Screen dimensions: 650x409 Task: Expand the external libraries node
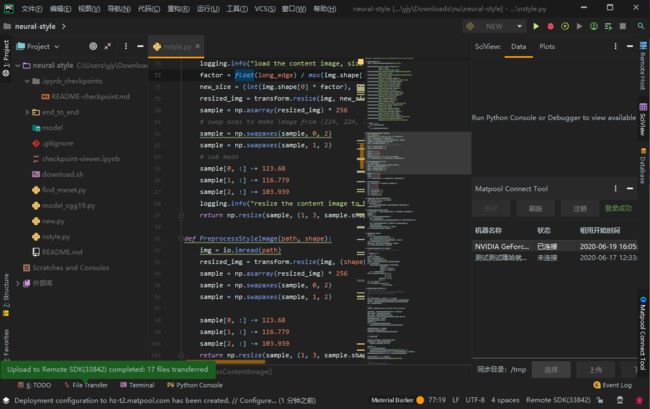pos(18,283)
